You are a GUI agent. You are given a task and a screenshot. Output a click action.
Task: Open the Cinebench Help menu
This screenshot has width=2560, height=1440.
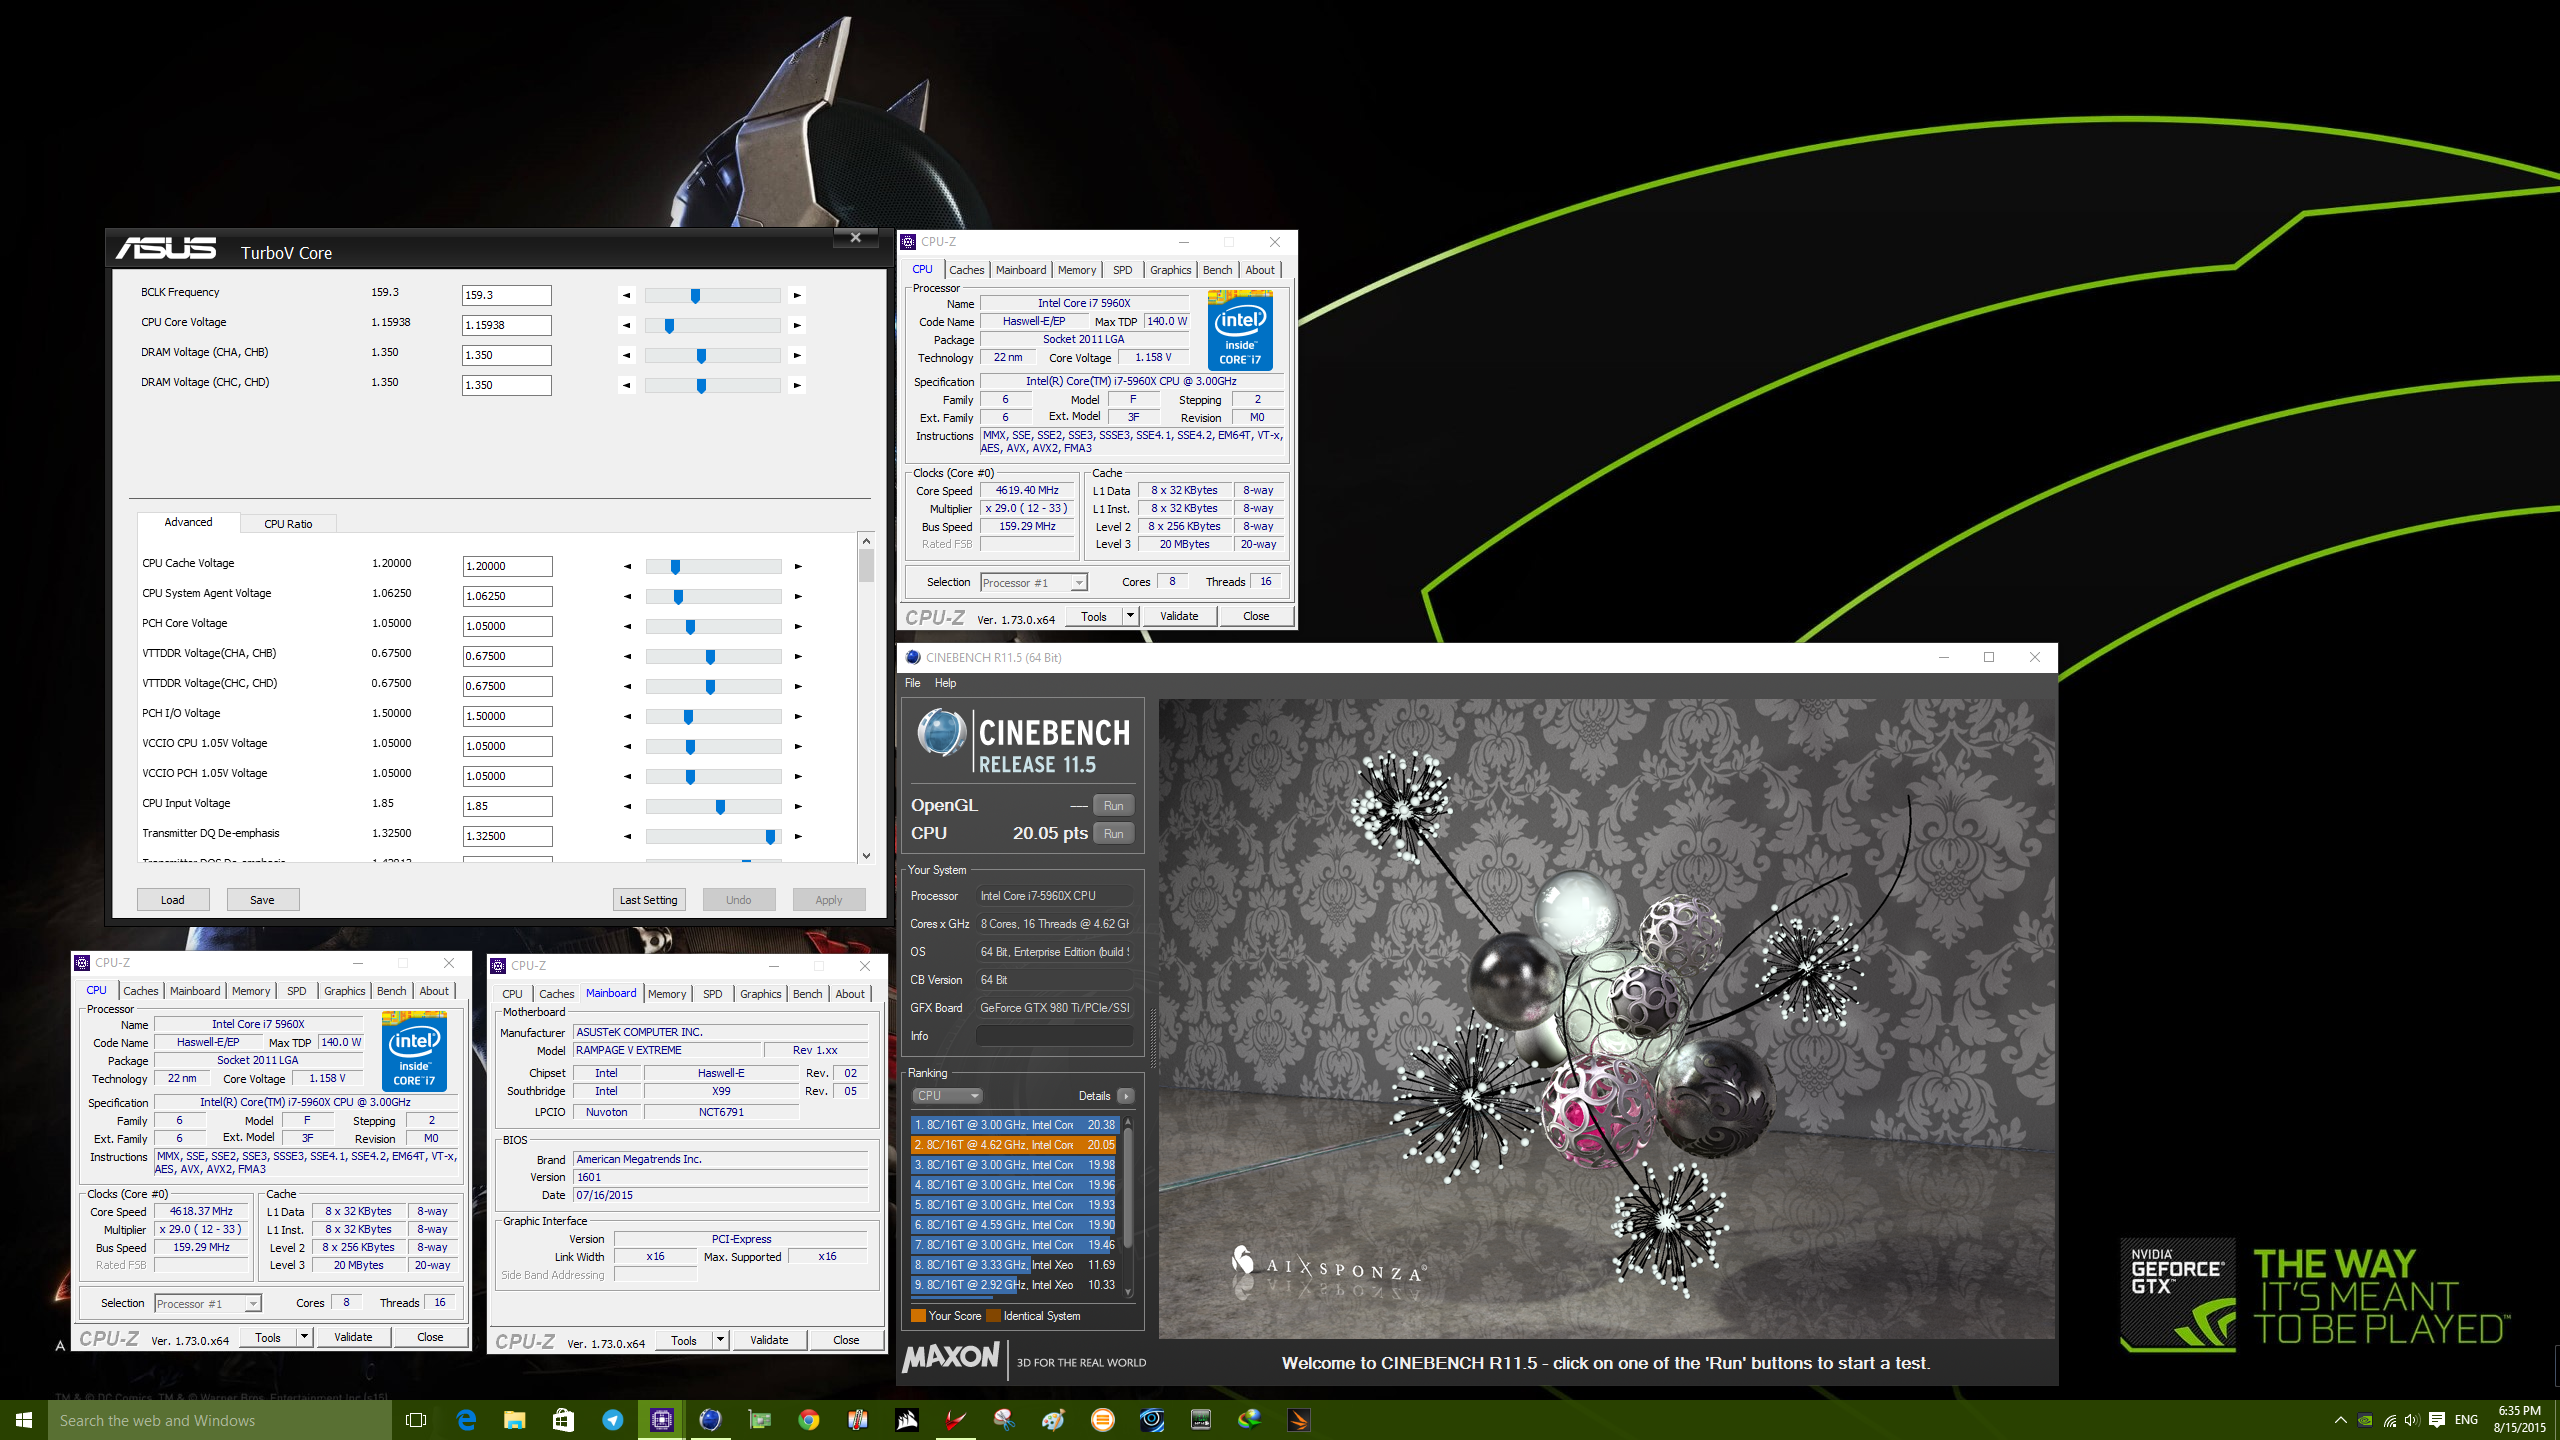[945, 683]
